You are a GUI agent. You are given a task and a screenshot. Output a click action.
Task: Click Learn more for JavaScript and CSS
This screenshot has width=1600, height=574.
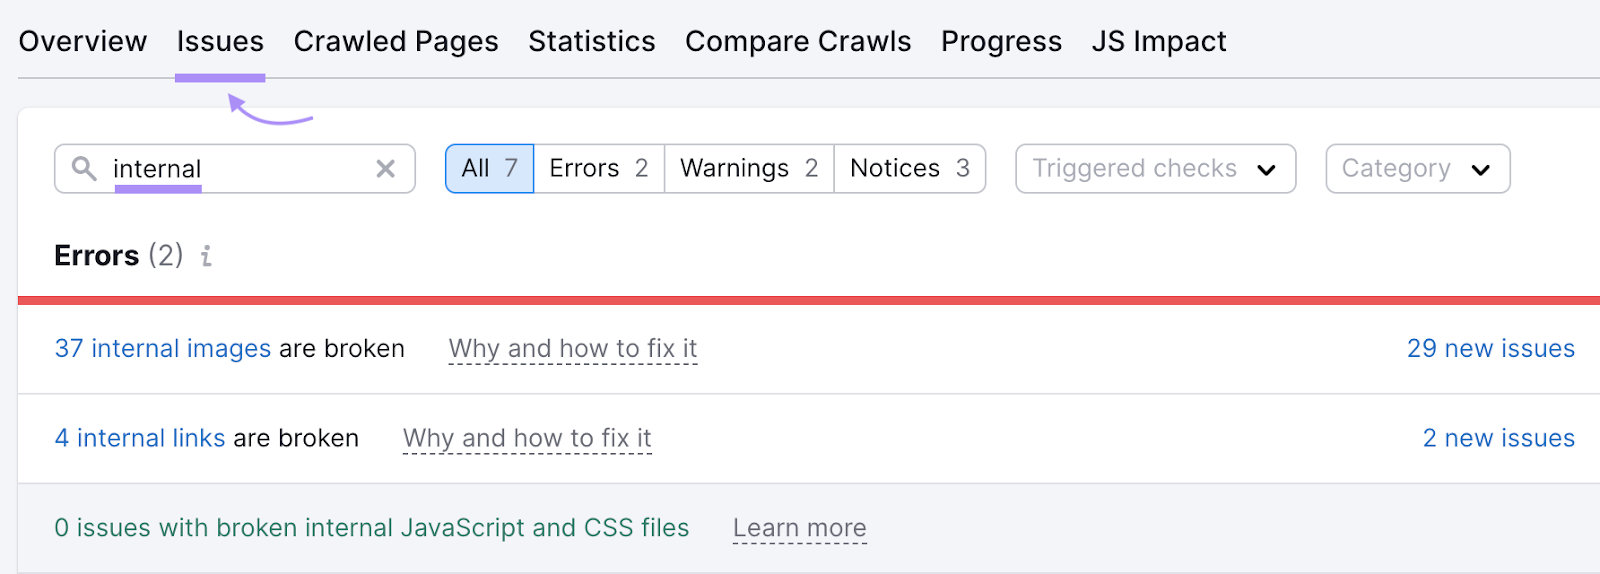(799, 528)
